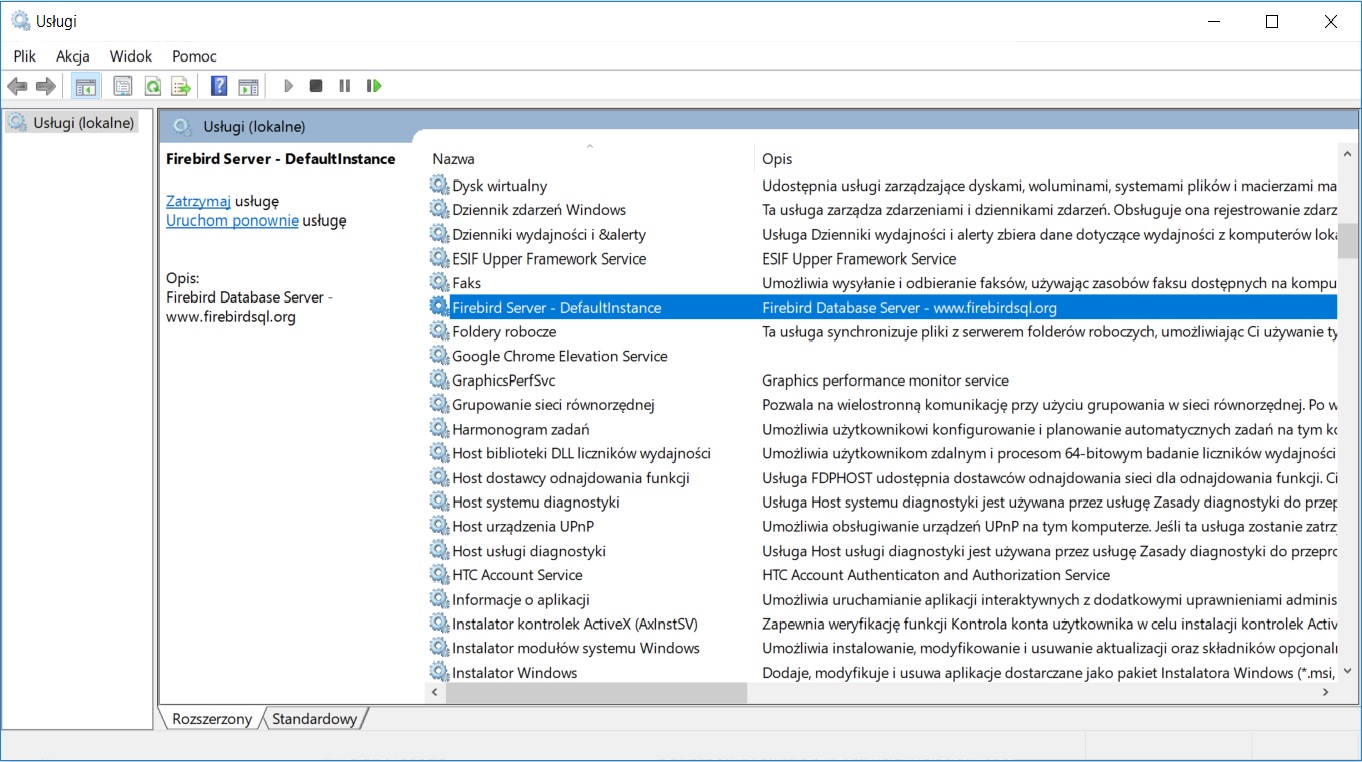The image size is (1362, 762).
Task: Switch to the Standardowy tab
Action: coord(314,719)
